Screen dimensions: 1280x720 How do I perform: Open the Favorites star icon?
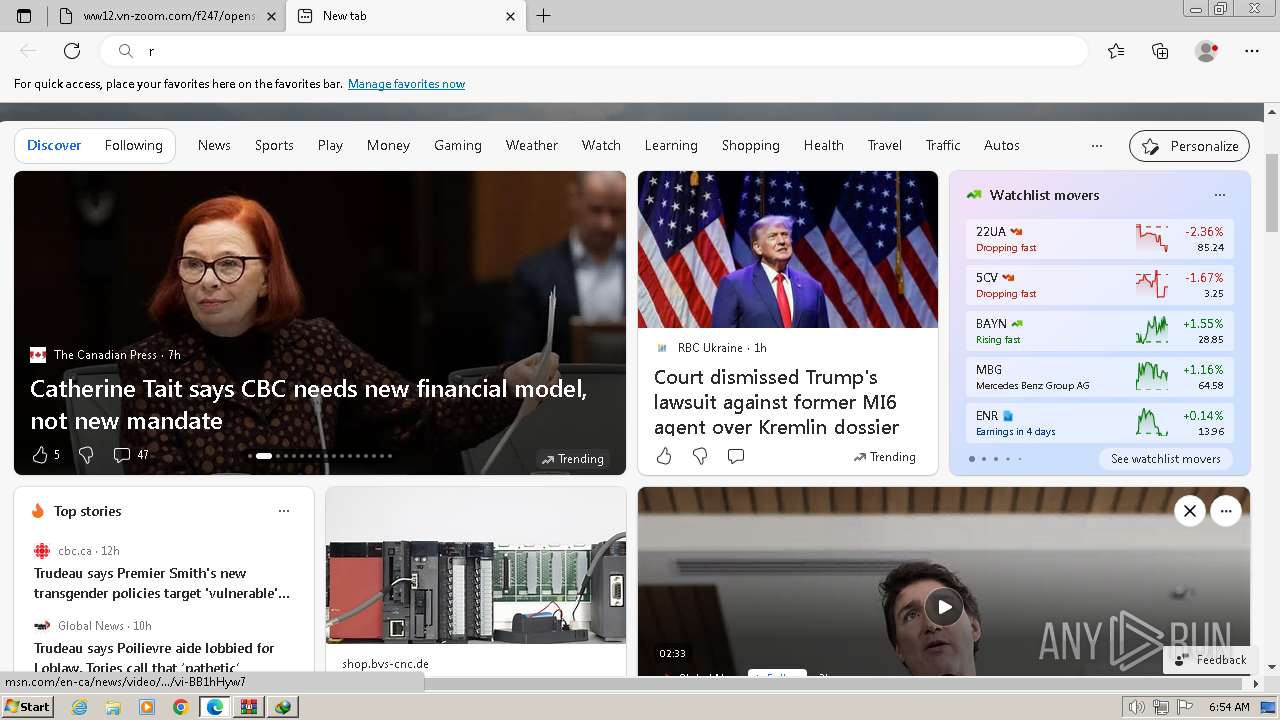point(1116,51)
